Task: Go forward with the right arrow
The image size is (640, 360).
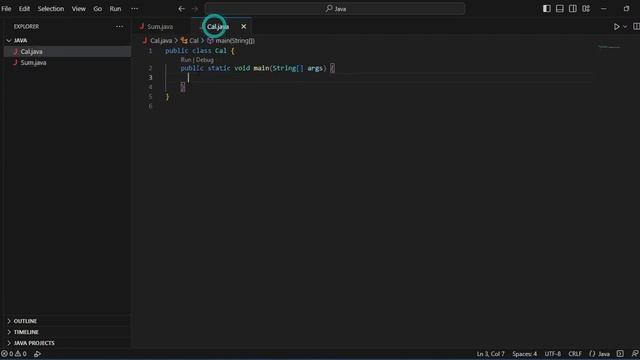Action: point(195,9)
